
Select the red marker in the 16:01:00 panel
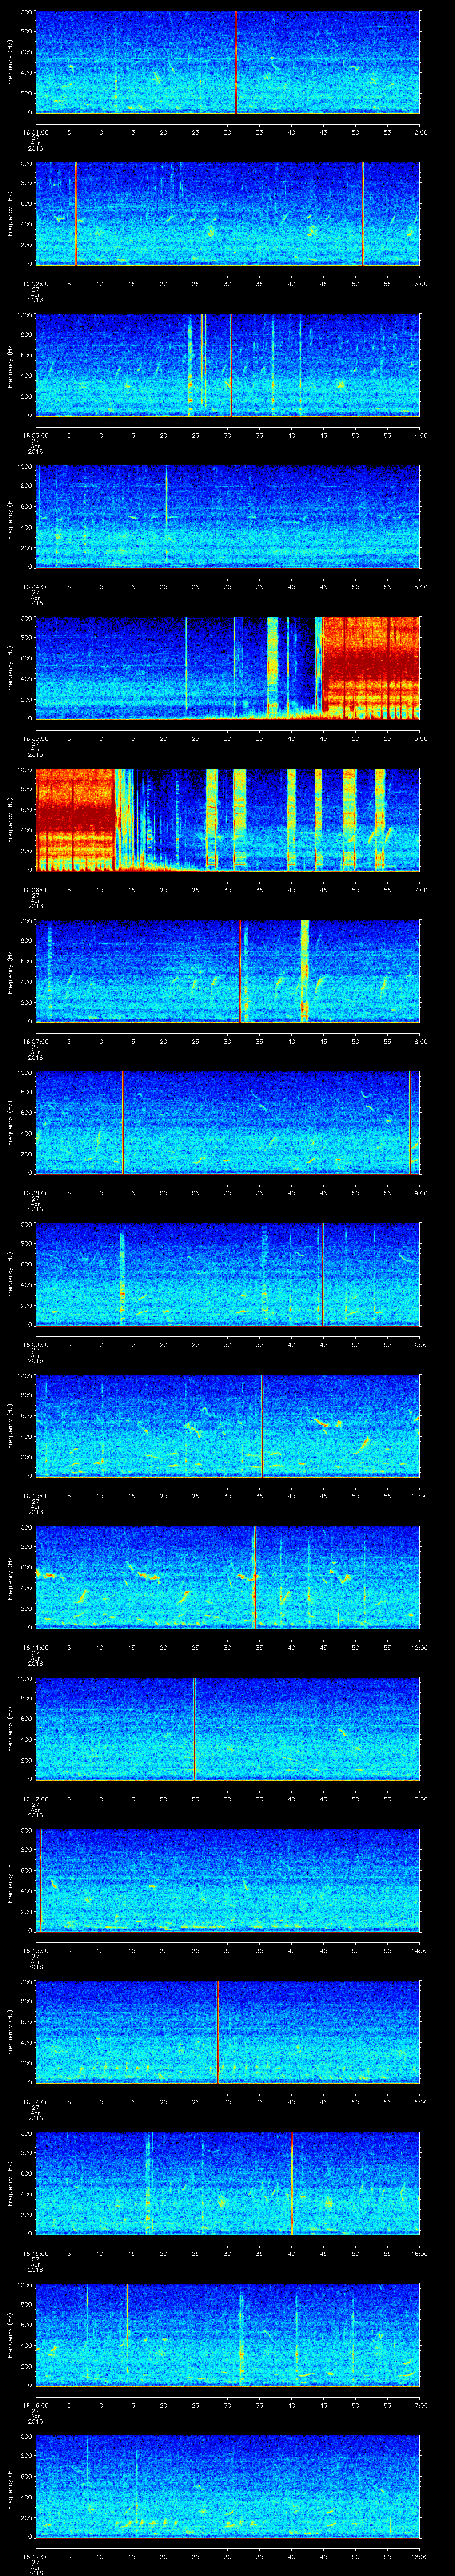236,62
